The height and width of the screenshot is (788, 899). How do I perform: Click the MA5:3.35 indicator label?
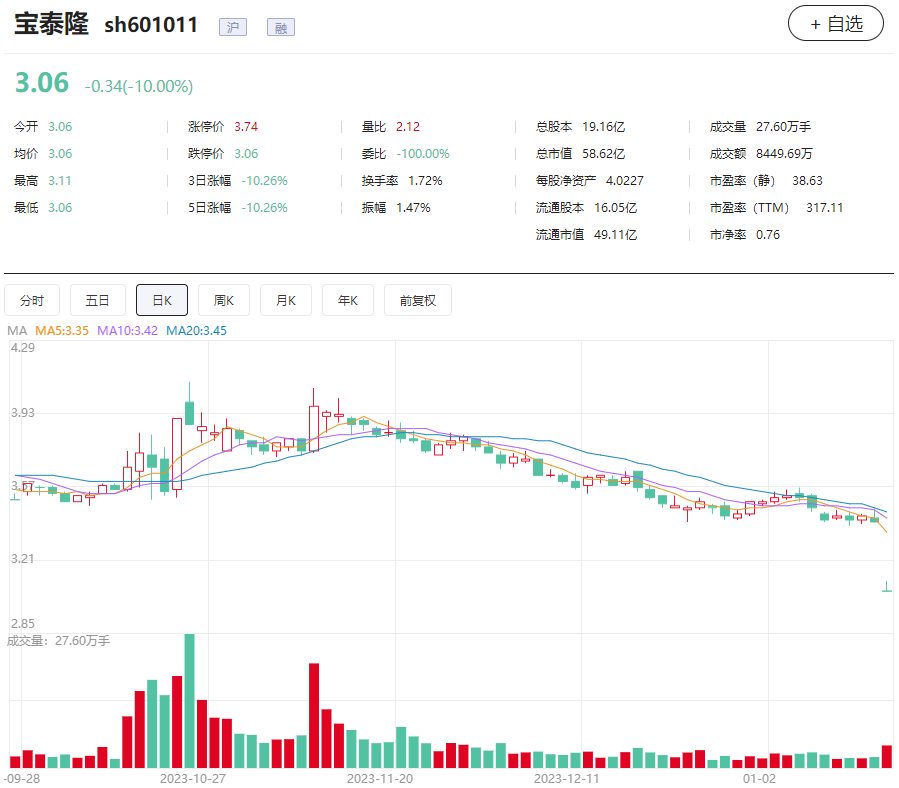62,331
